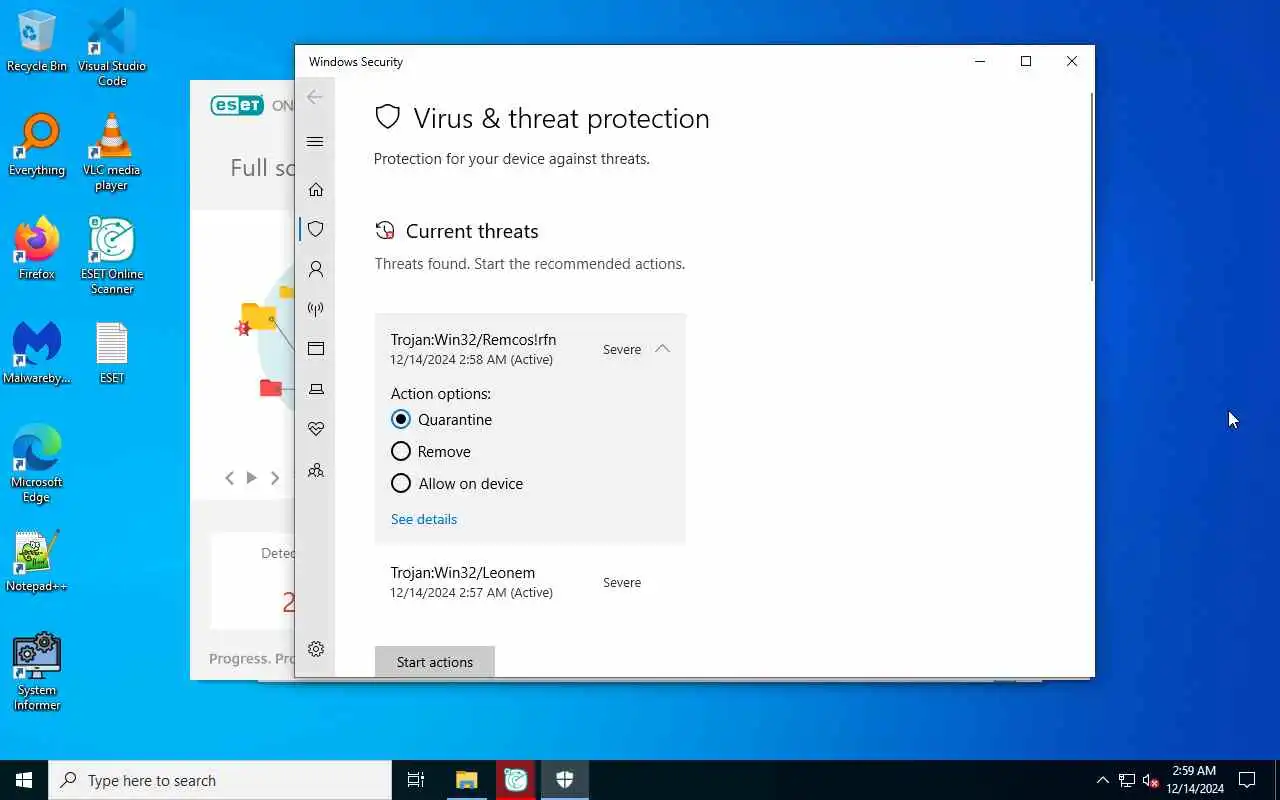The image size is (1280, 800).
Task: Open Home in Windows Security sidebar
Action: pyautogui.click(x=316, y=189)
